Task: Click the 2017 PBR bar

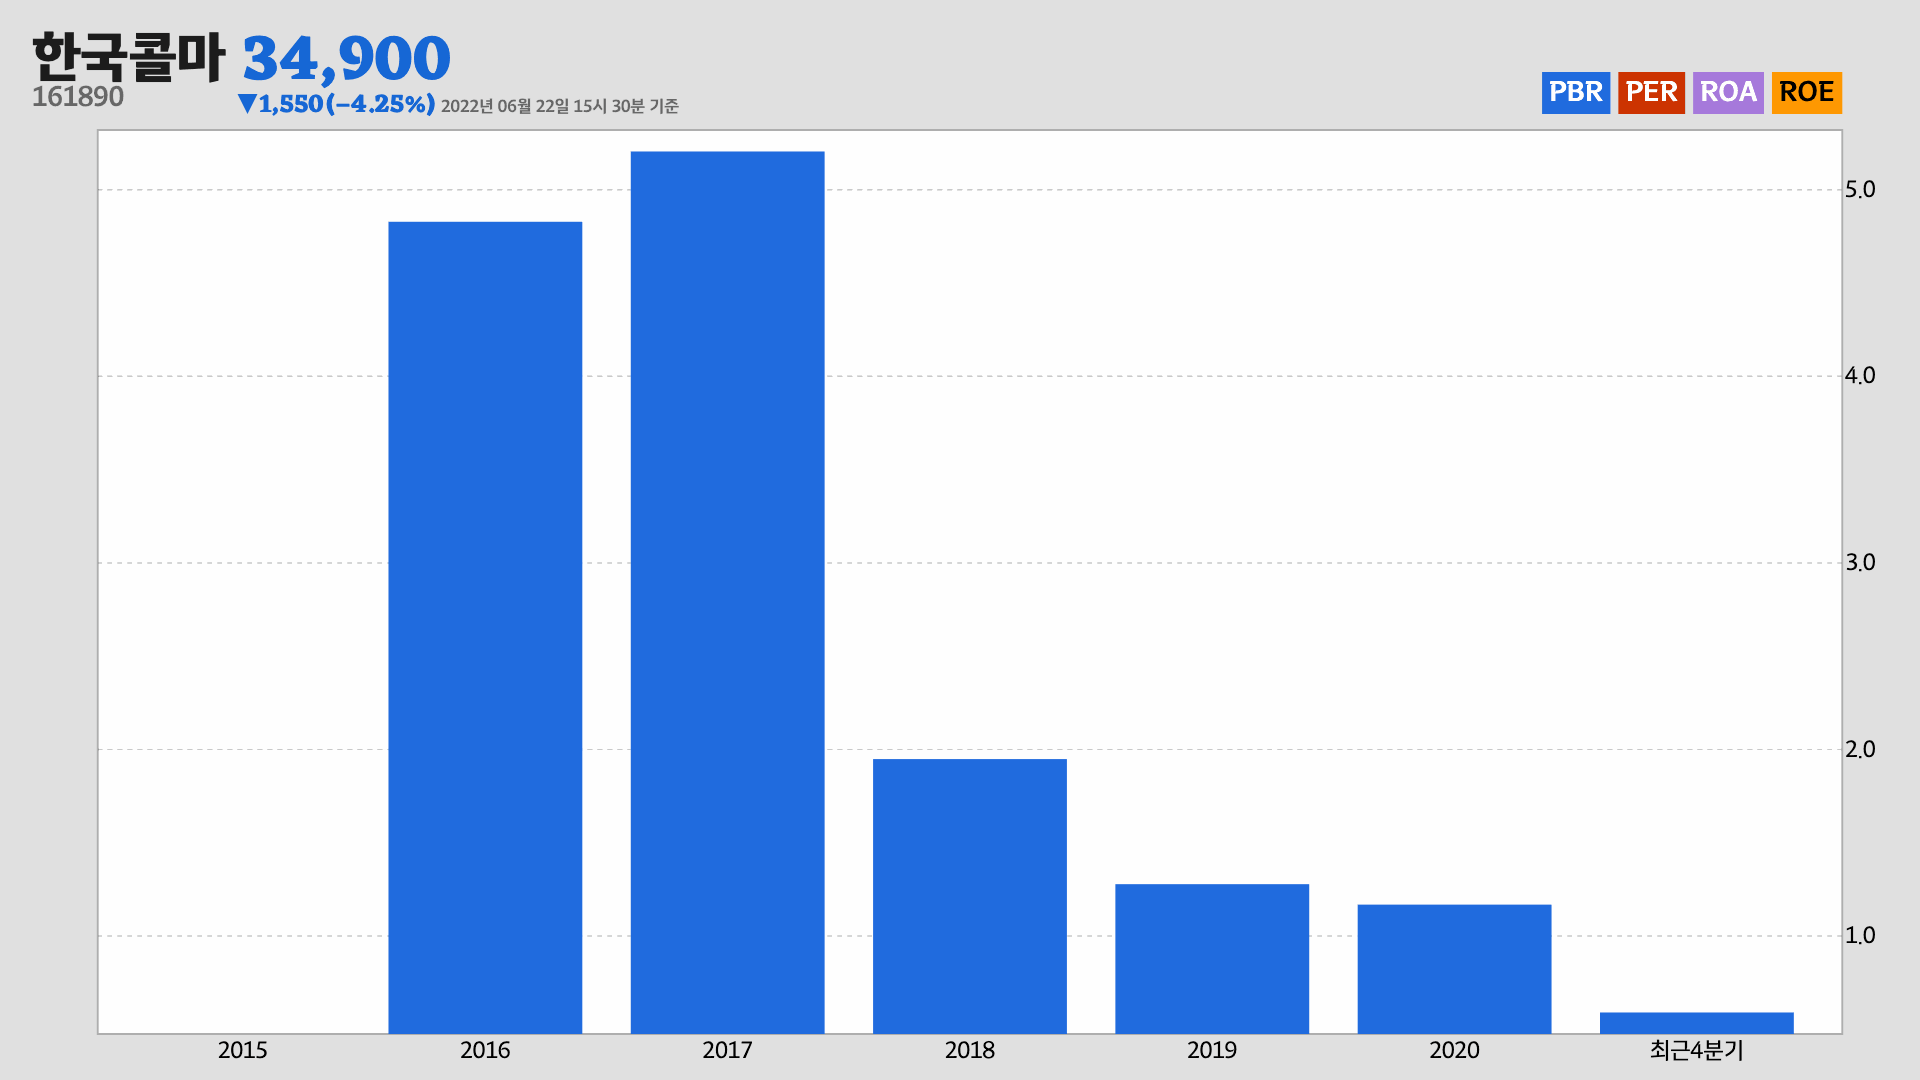Action: click(x=727, y=592)
